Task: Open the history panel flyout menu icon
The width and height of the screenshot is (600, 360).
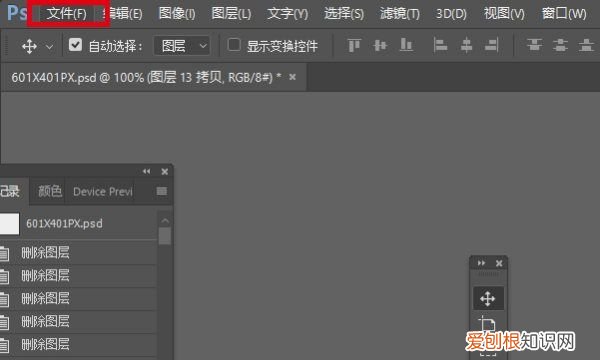Action: (x=162, y=191)
